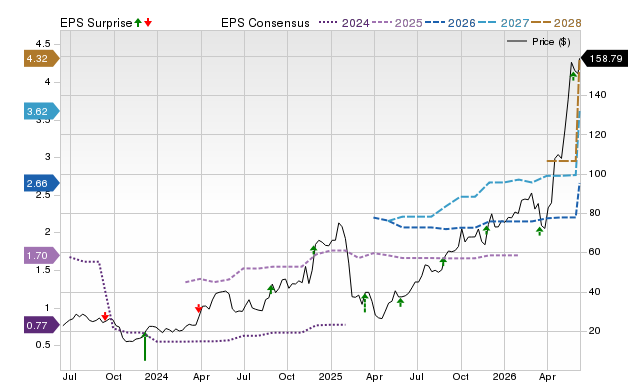Click the 140 tick on the price axis
The width and height of the screenshot is (640, 382).
click(597, 95)
